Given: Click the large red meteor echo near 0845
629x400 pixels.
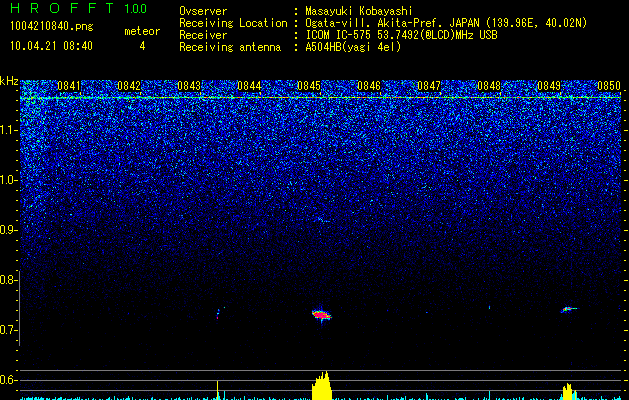Looking at the screenshot, I should 321,315.
